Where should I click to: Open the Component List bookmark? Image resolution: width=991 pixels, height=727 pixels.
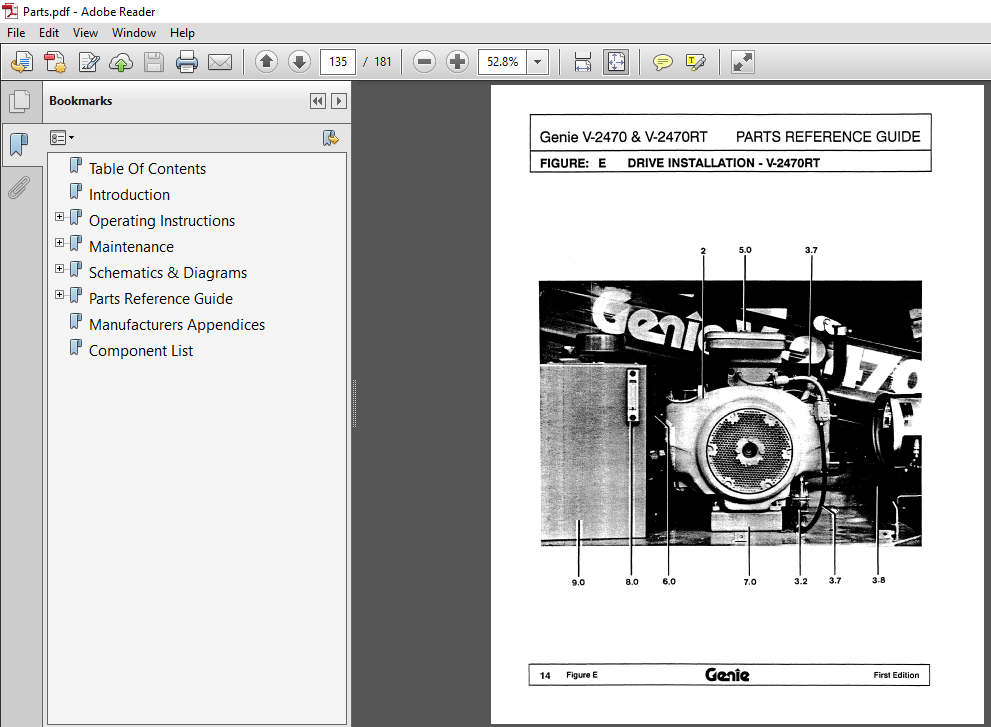[141, 350]
